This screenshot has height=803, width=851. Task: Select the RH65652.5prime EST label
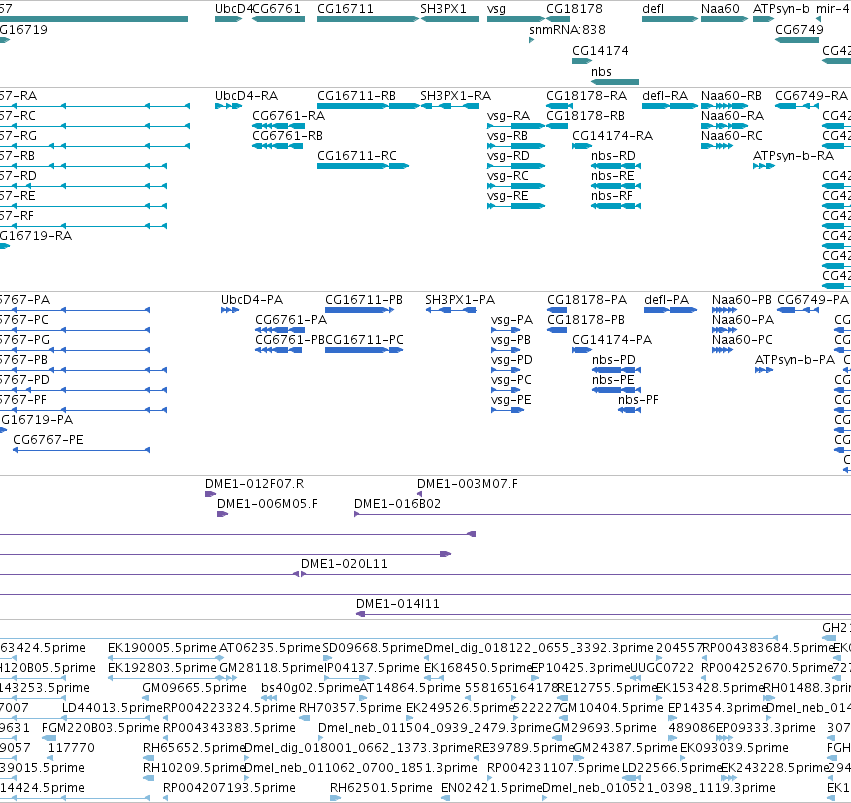[x=194, y=748]
